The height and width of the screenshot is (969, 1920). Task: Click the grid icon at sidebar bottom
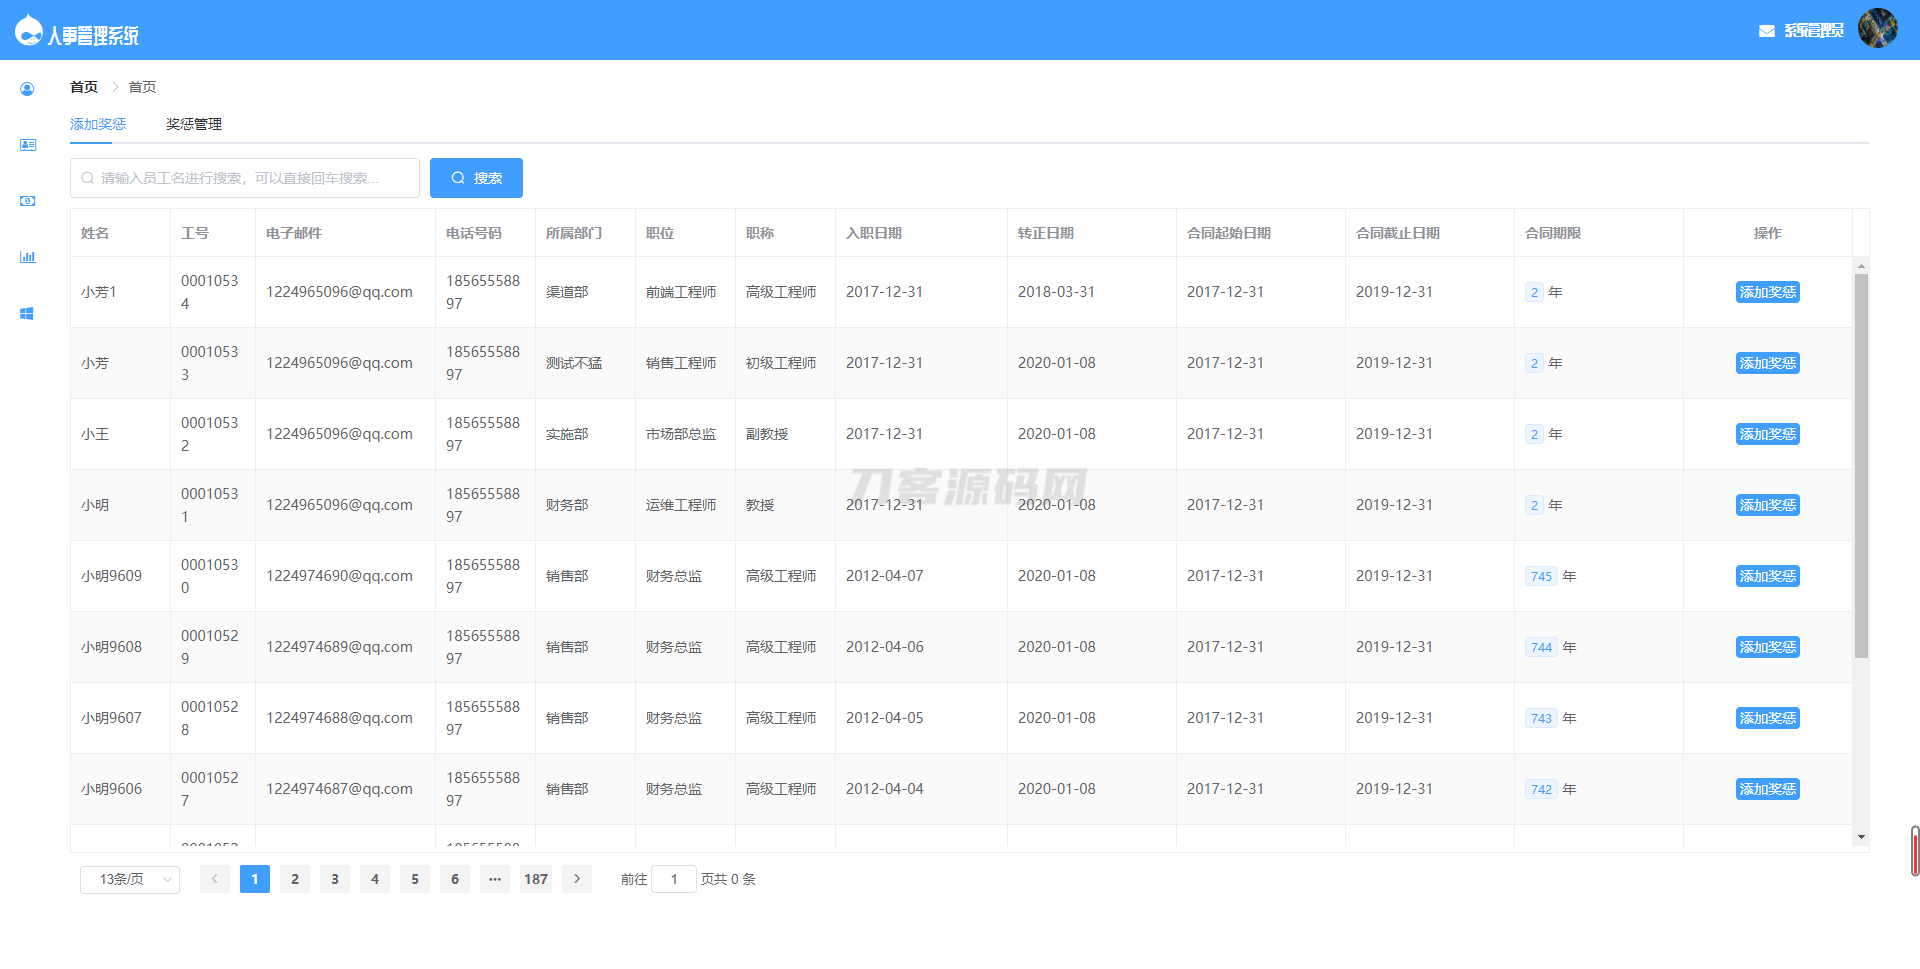28,312
